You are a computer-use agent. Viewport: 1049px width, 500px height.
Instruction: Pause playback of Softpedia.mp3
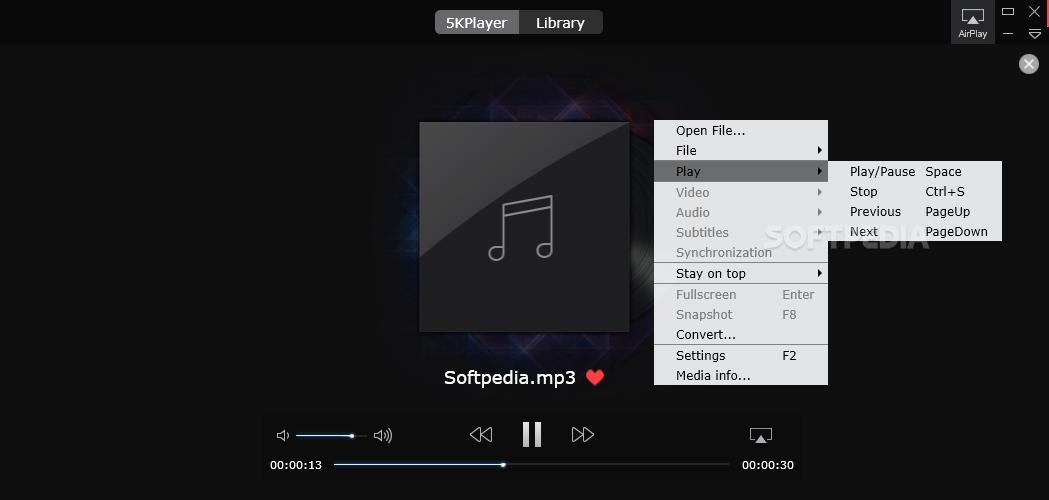click(x=532, y=434)
